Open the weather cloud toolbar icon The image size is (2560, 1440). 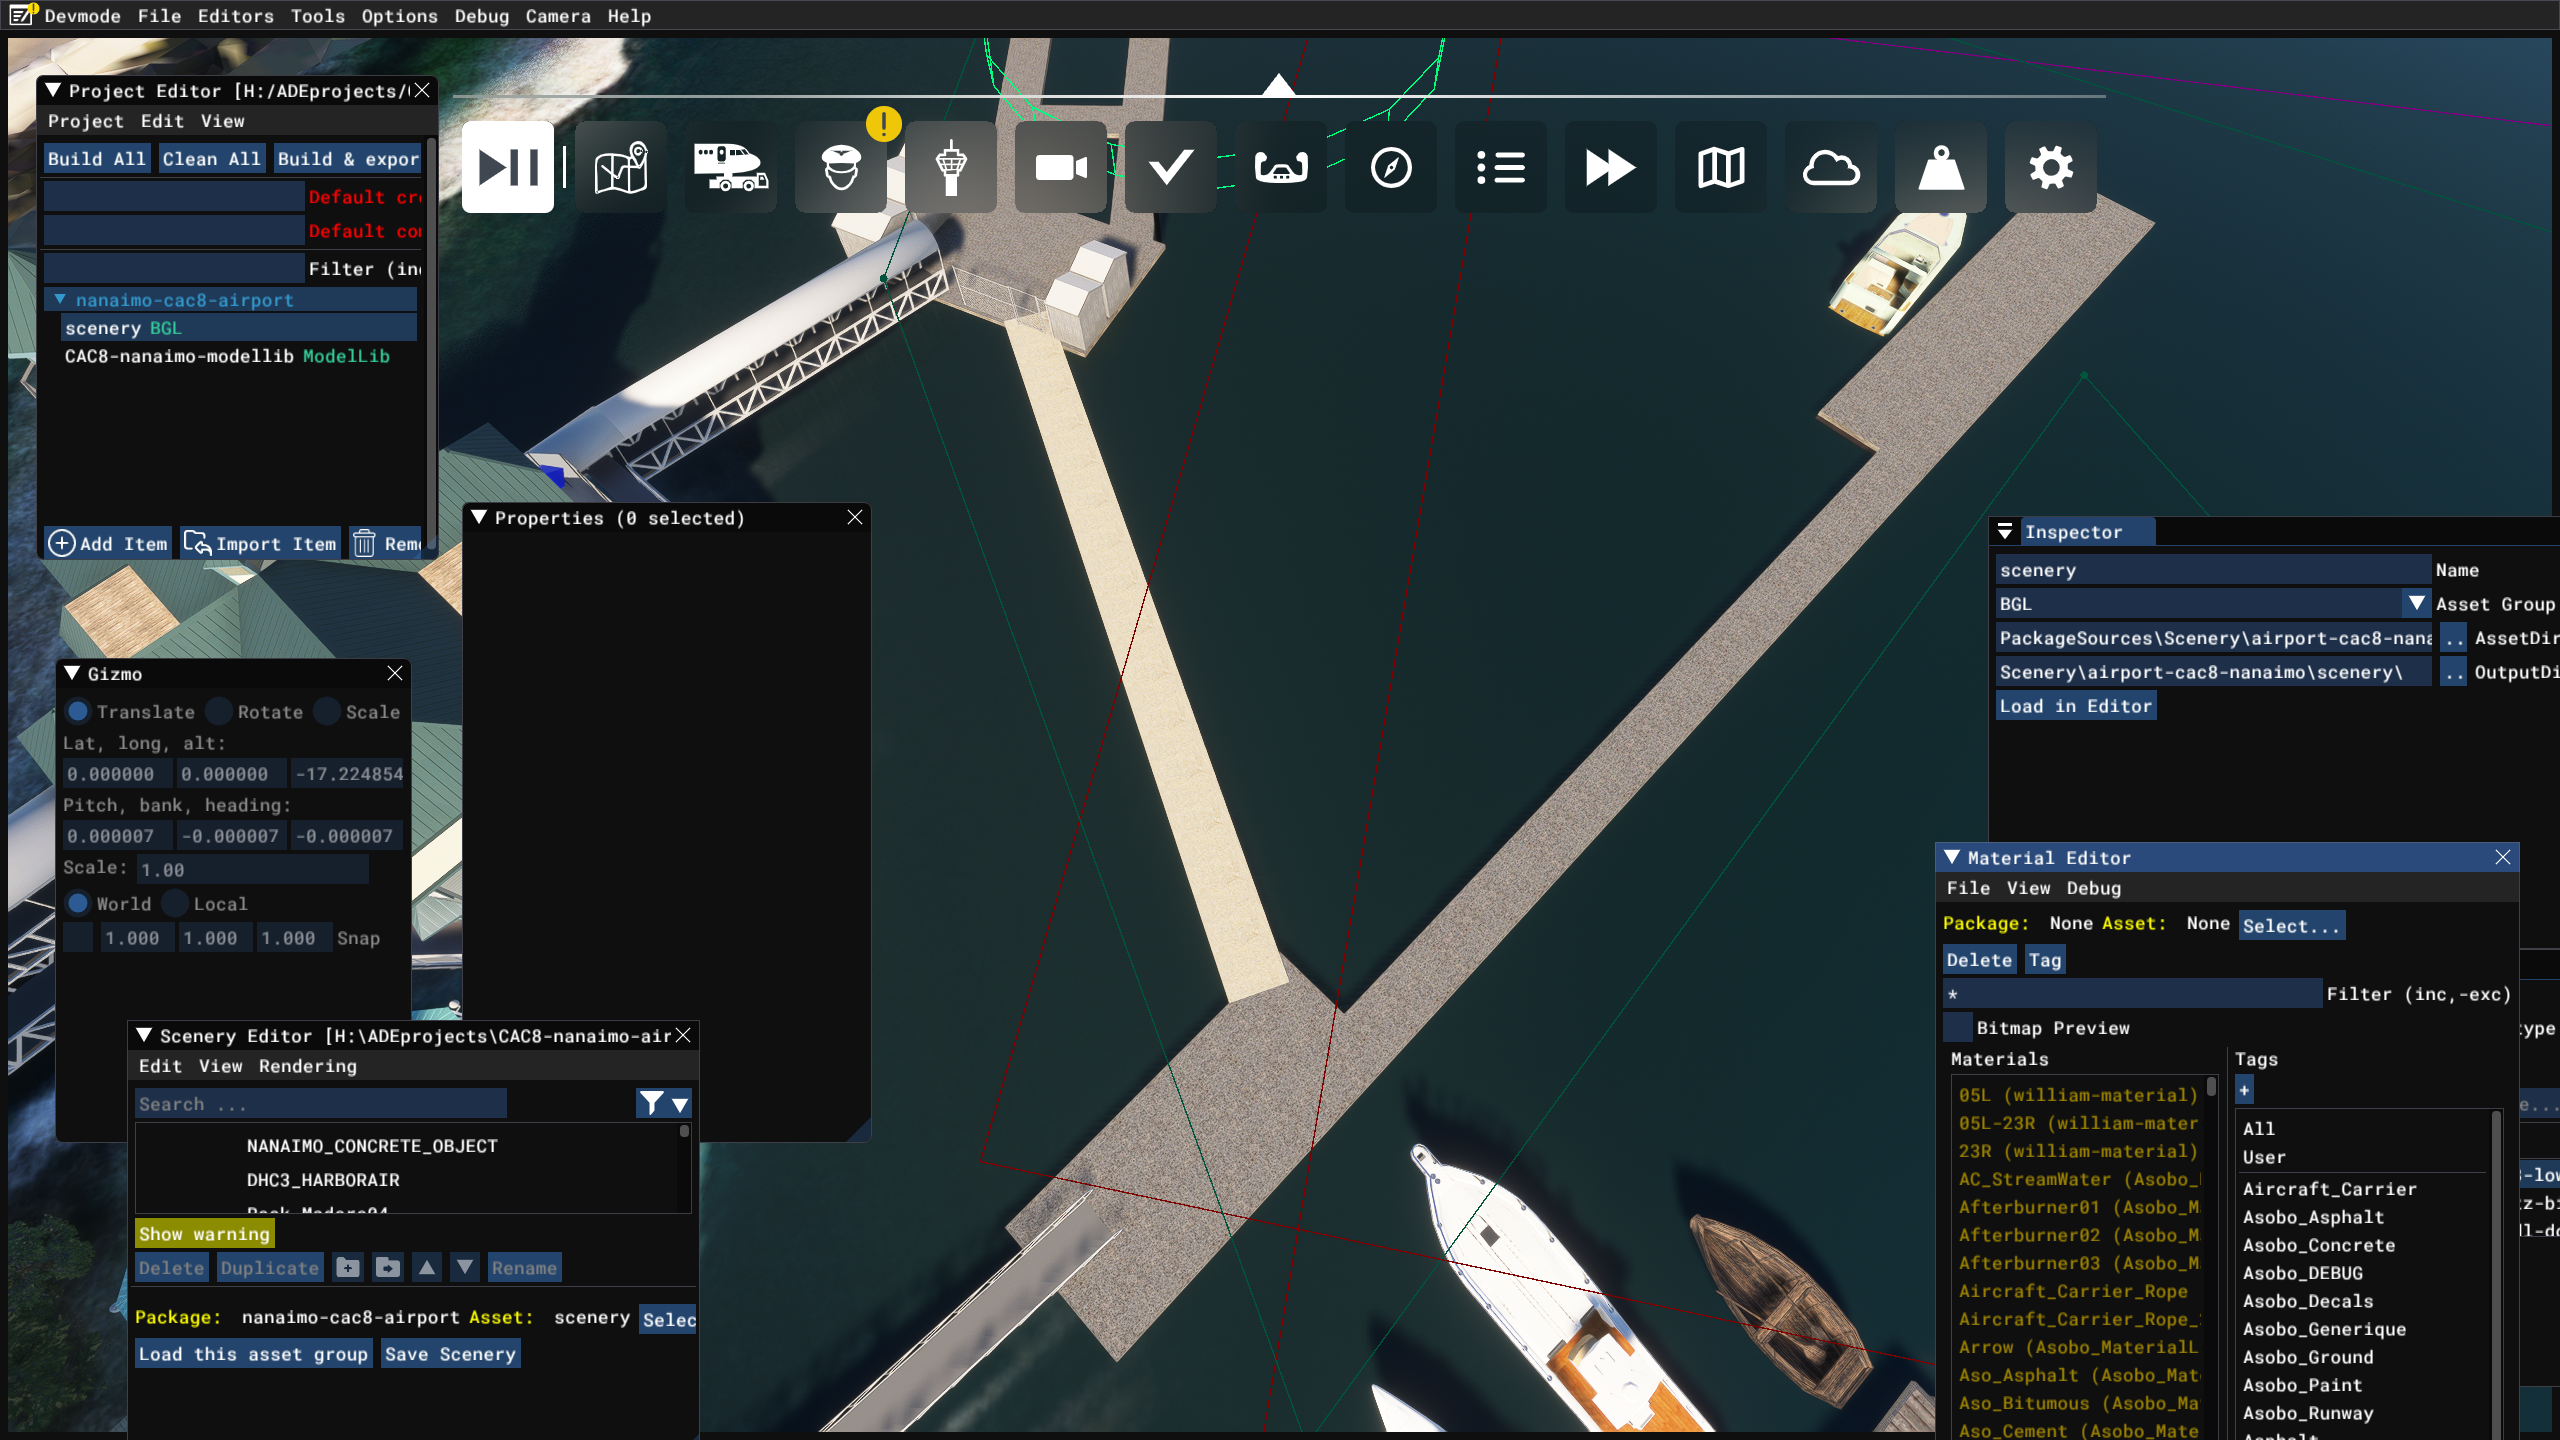(1831, 167)
